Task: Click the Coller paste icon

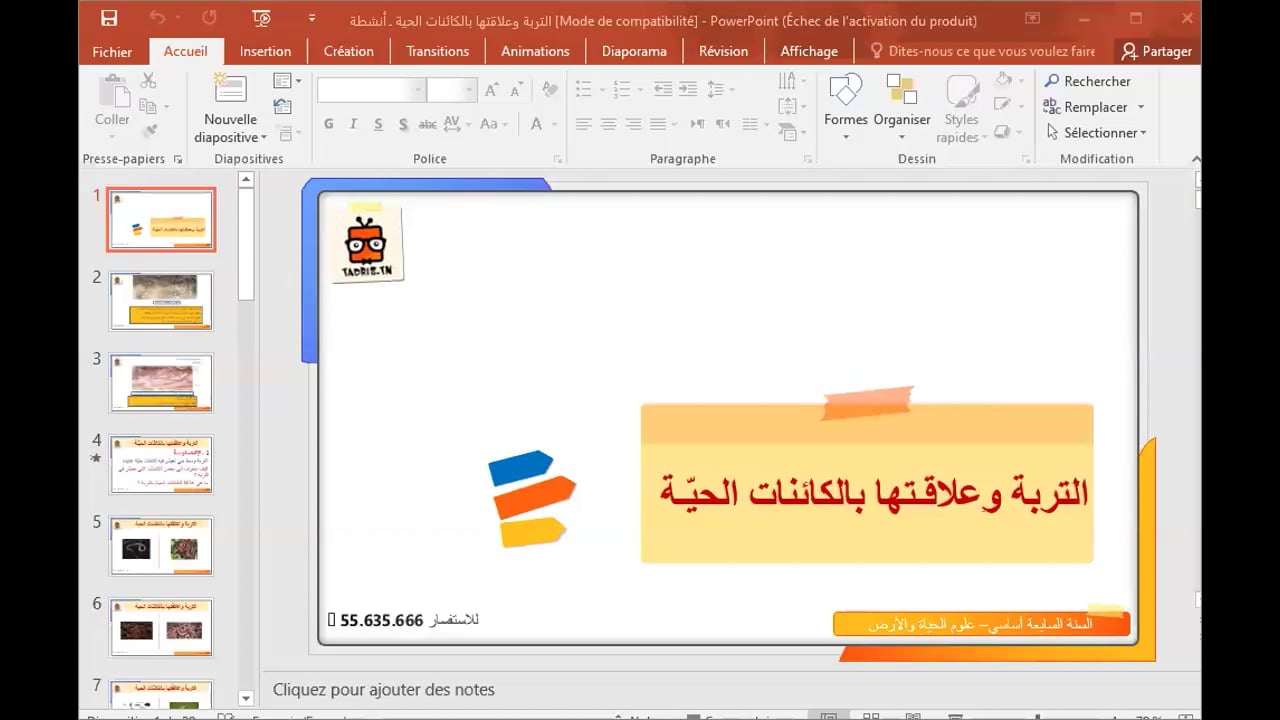Action: coord(112,92)
